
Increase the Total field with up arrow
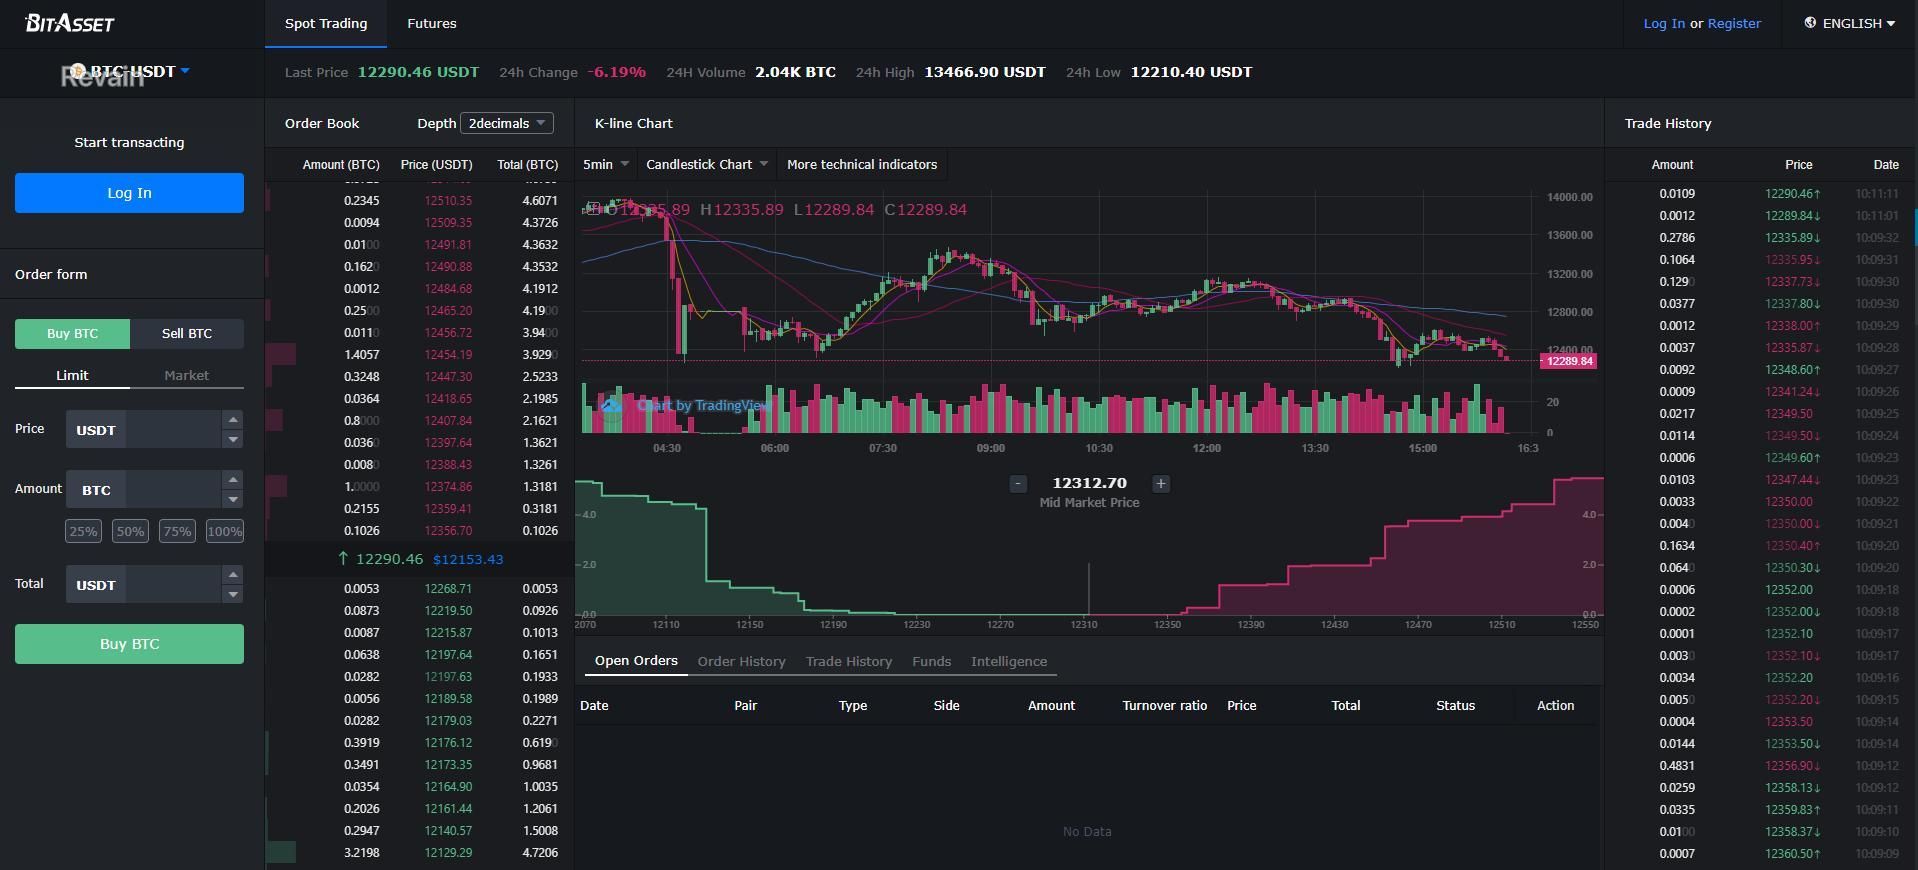pos(233,575)
